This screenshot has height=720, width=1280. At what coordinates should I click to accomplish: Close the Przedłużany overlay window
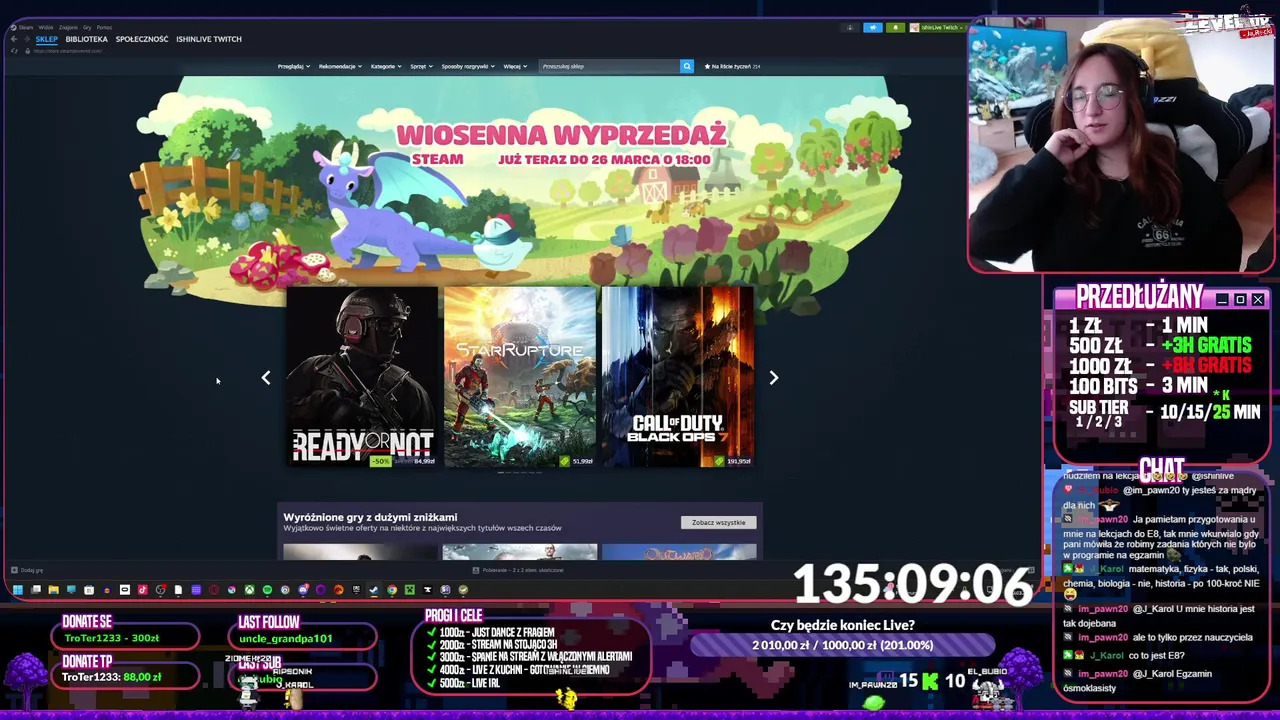pyautogui.click(x=1258, y=300)
